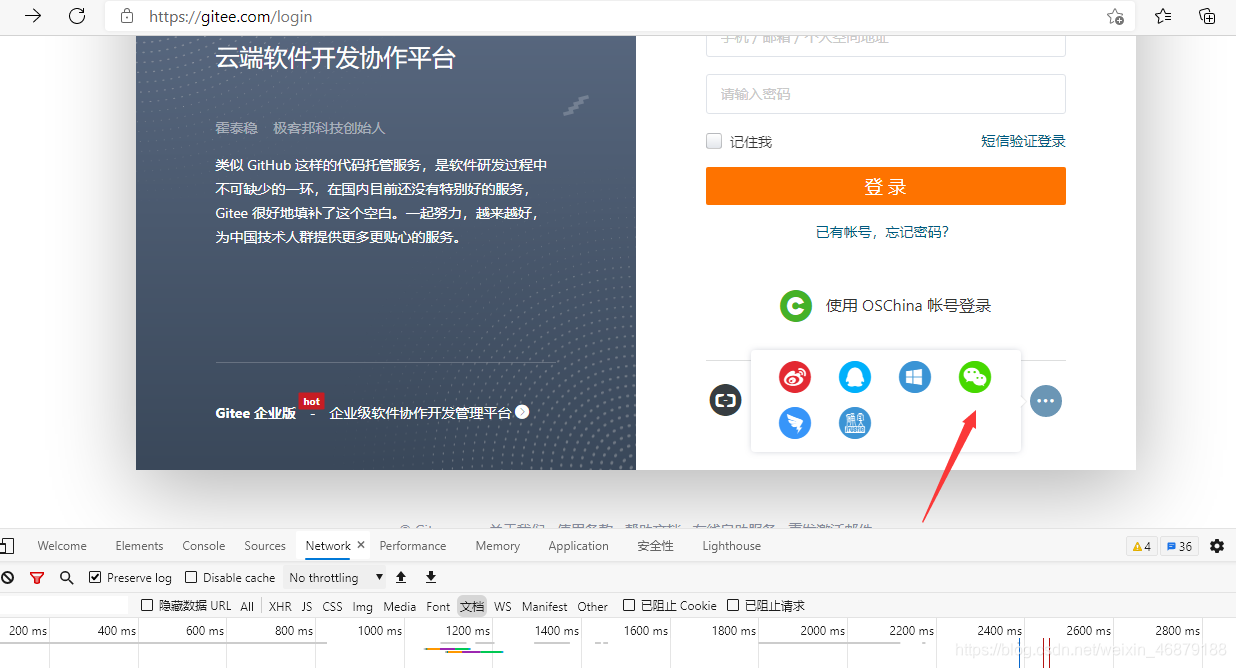Check 已阻止 Cookie checkbox

tap(629, 605)
